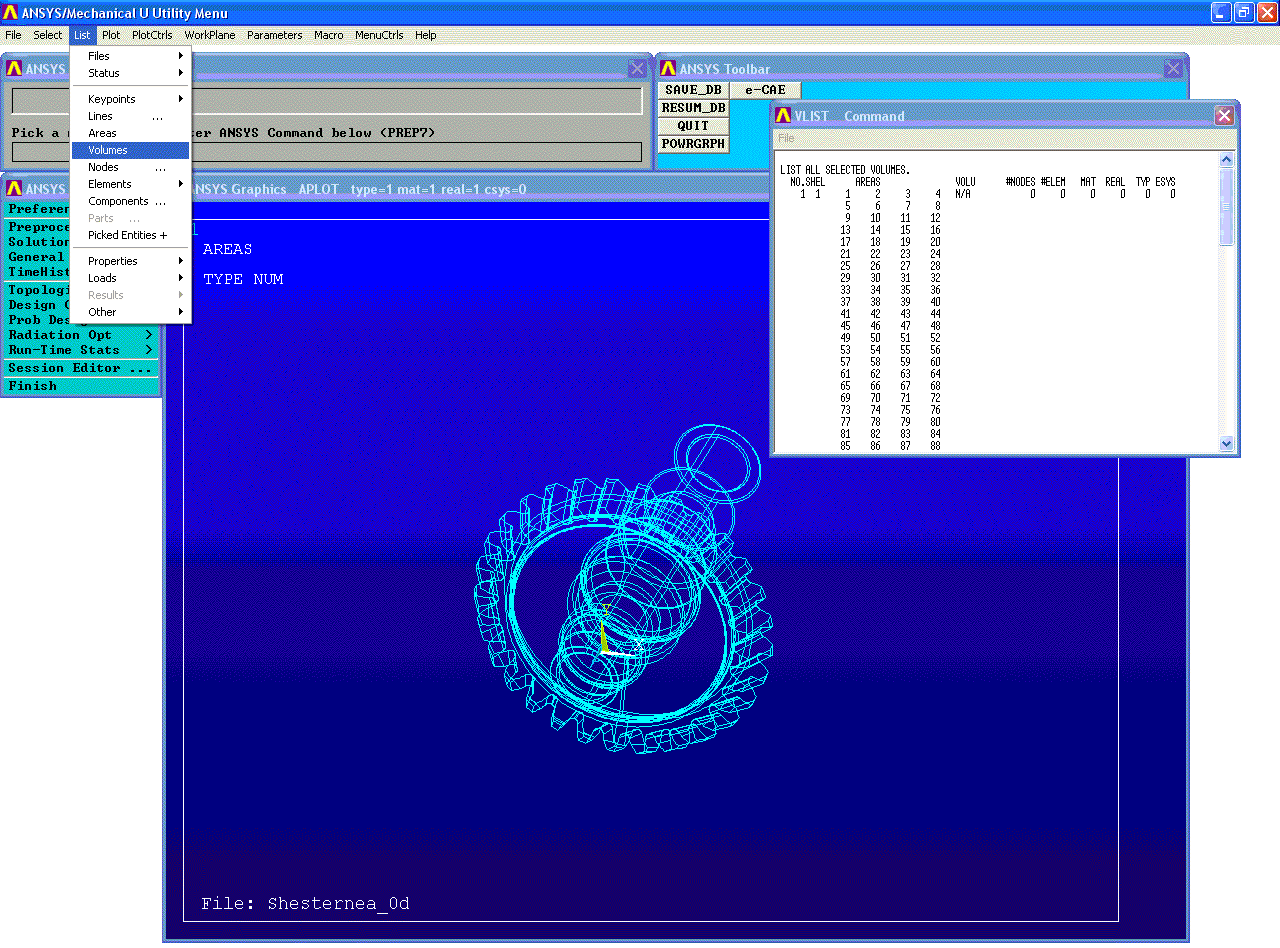
Task: Open the Plot menu
Action: tap(111, 35)
